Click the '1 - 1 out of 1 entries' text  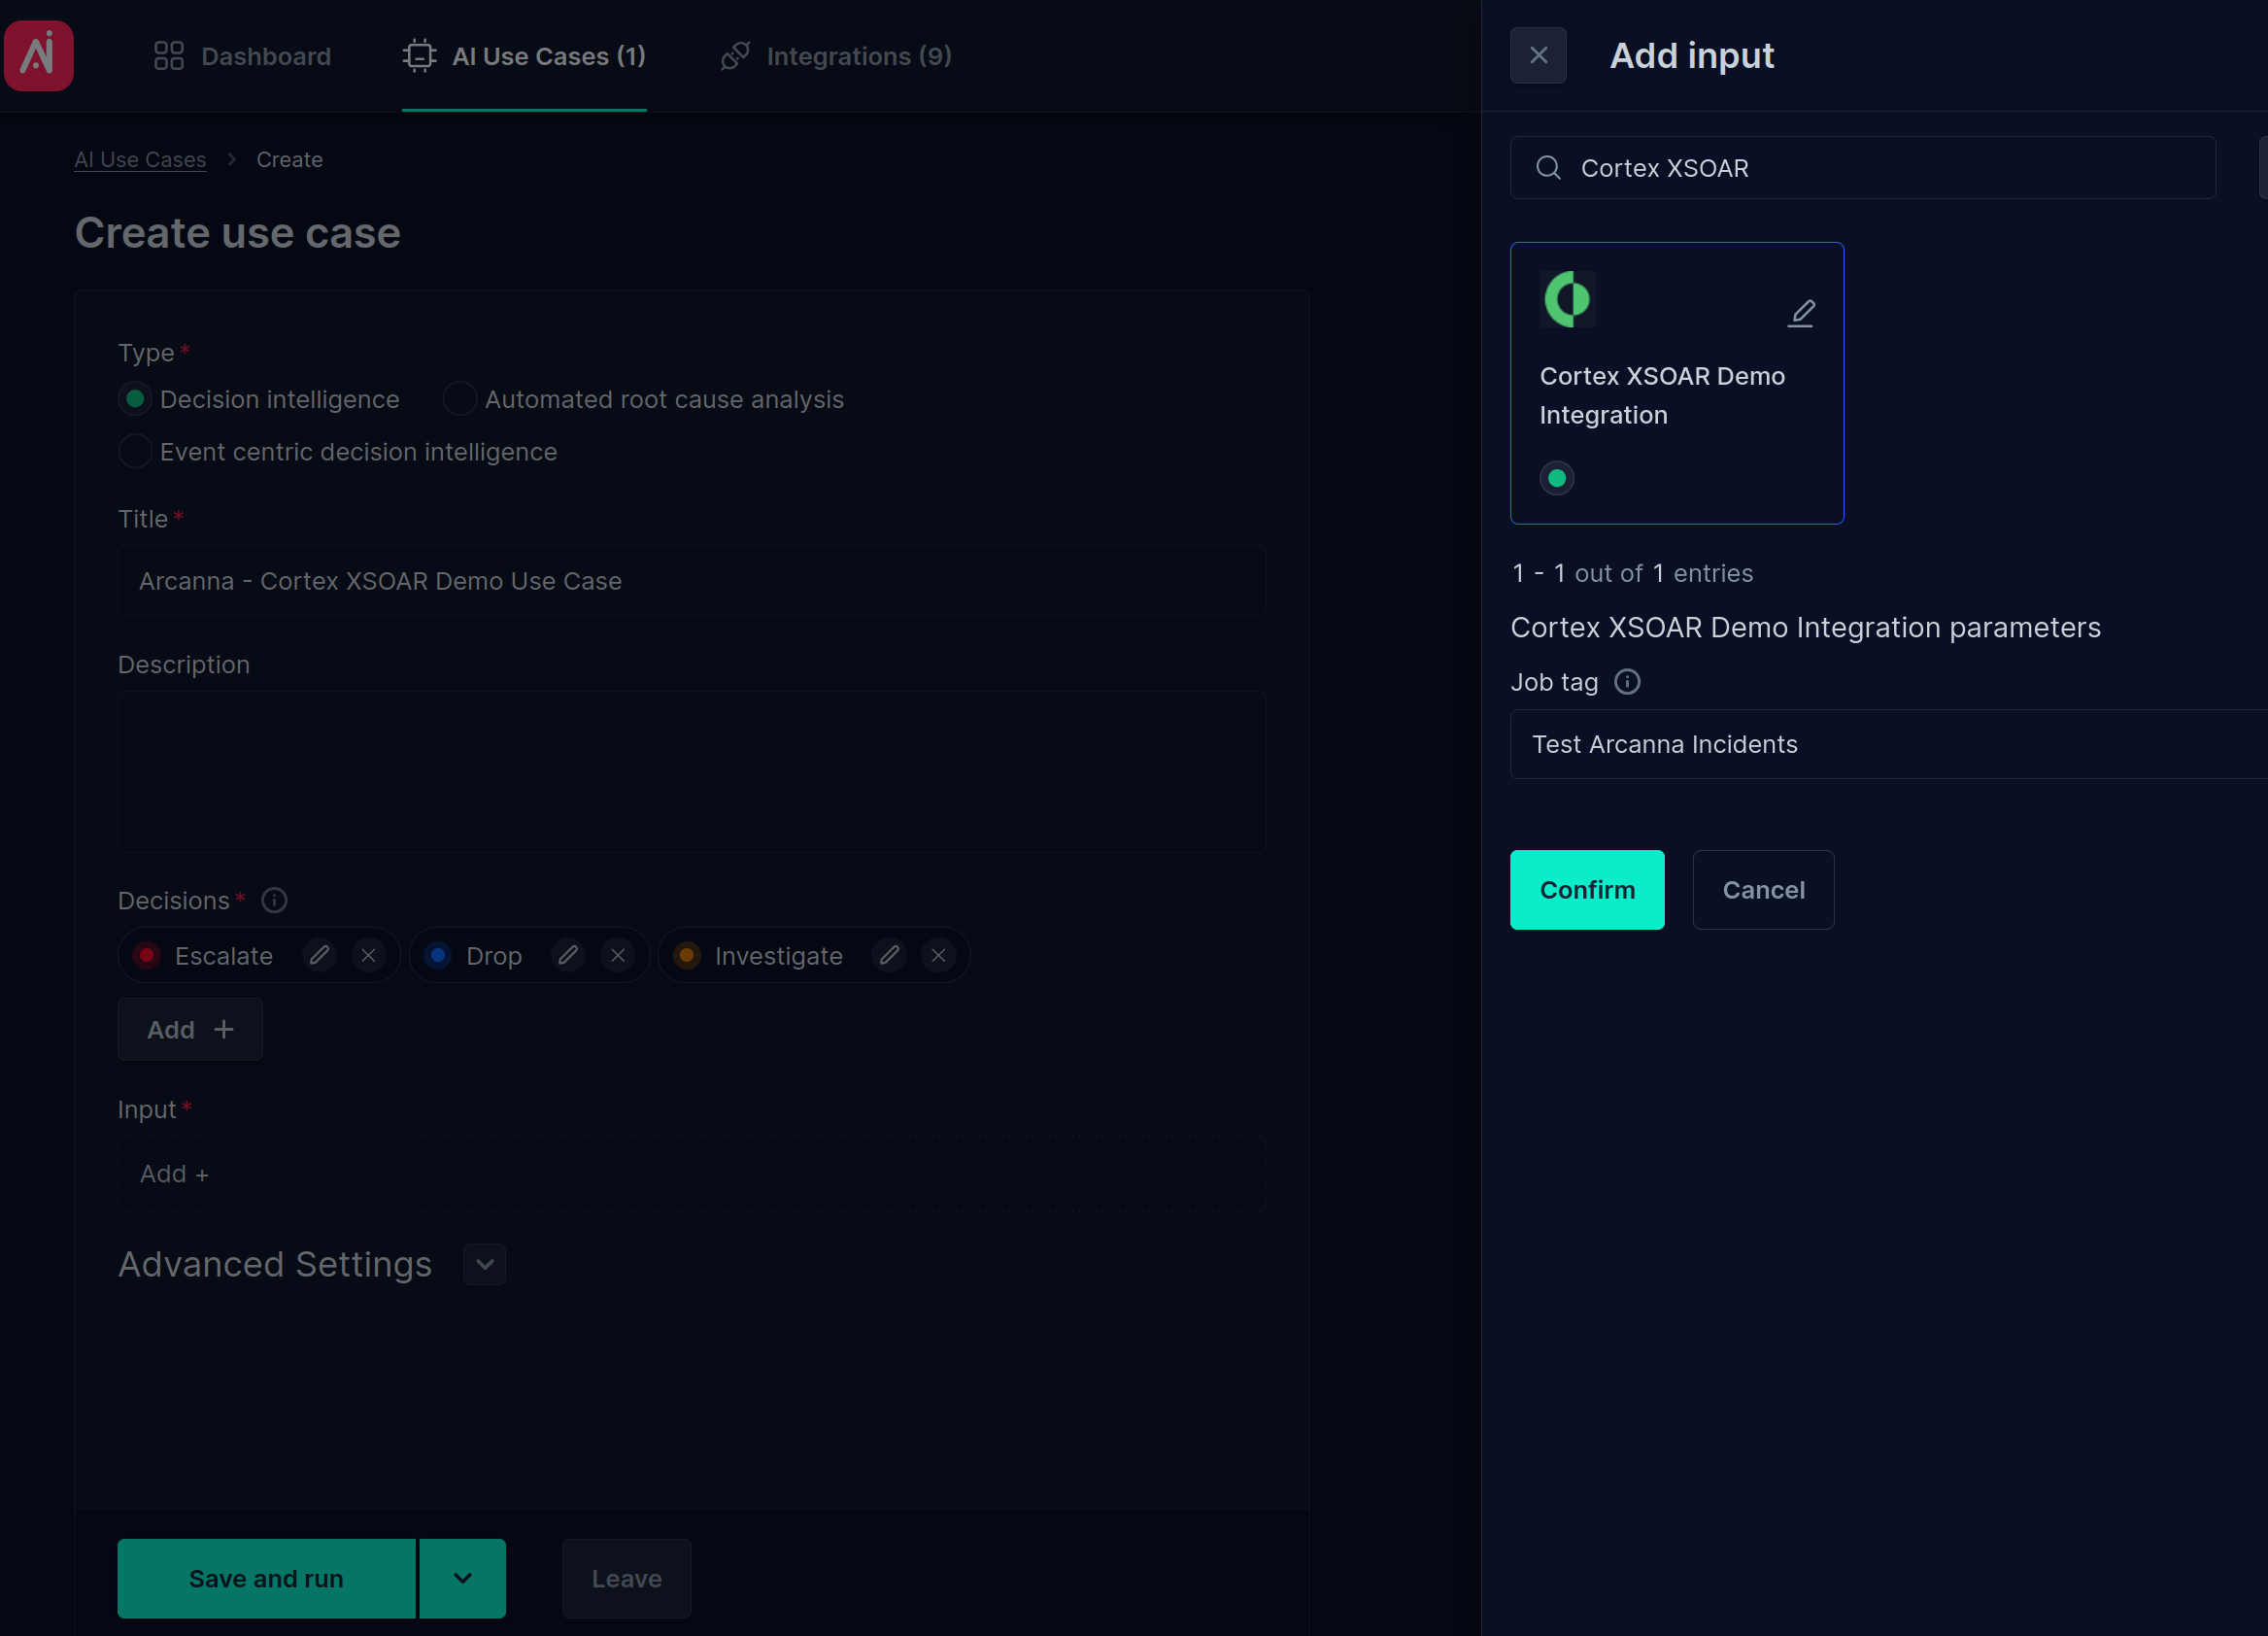pyautogui.click(x=1632, y=573)
